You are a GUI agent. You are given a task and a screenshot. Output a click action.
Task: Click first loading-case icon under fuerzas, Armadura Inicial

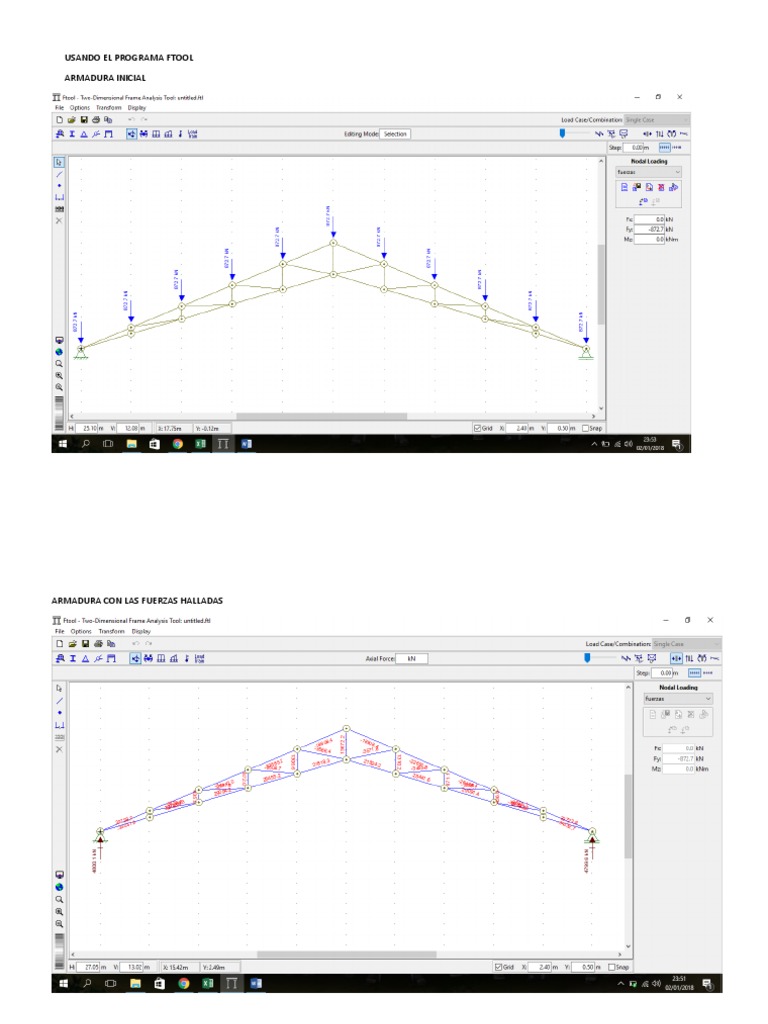pyautogui.click(x=624, y=187)
